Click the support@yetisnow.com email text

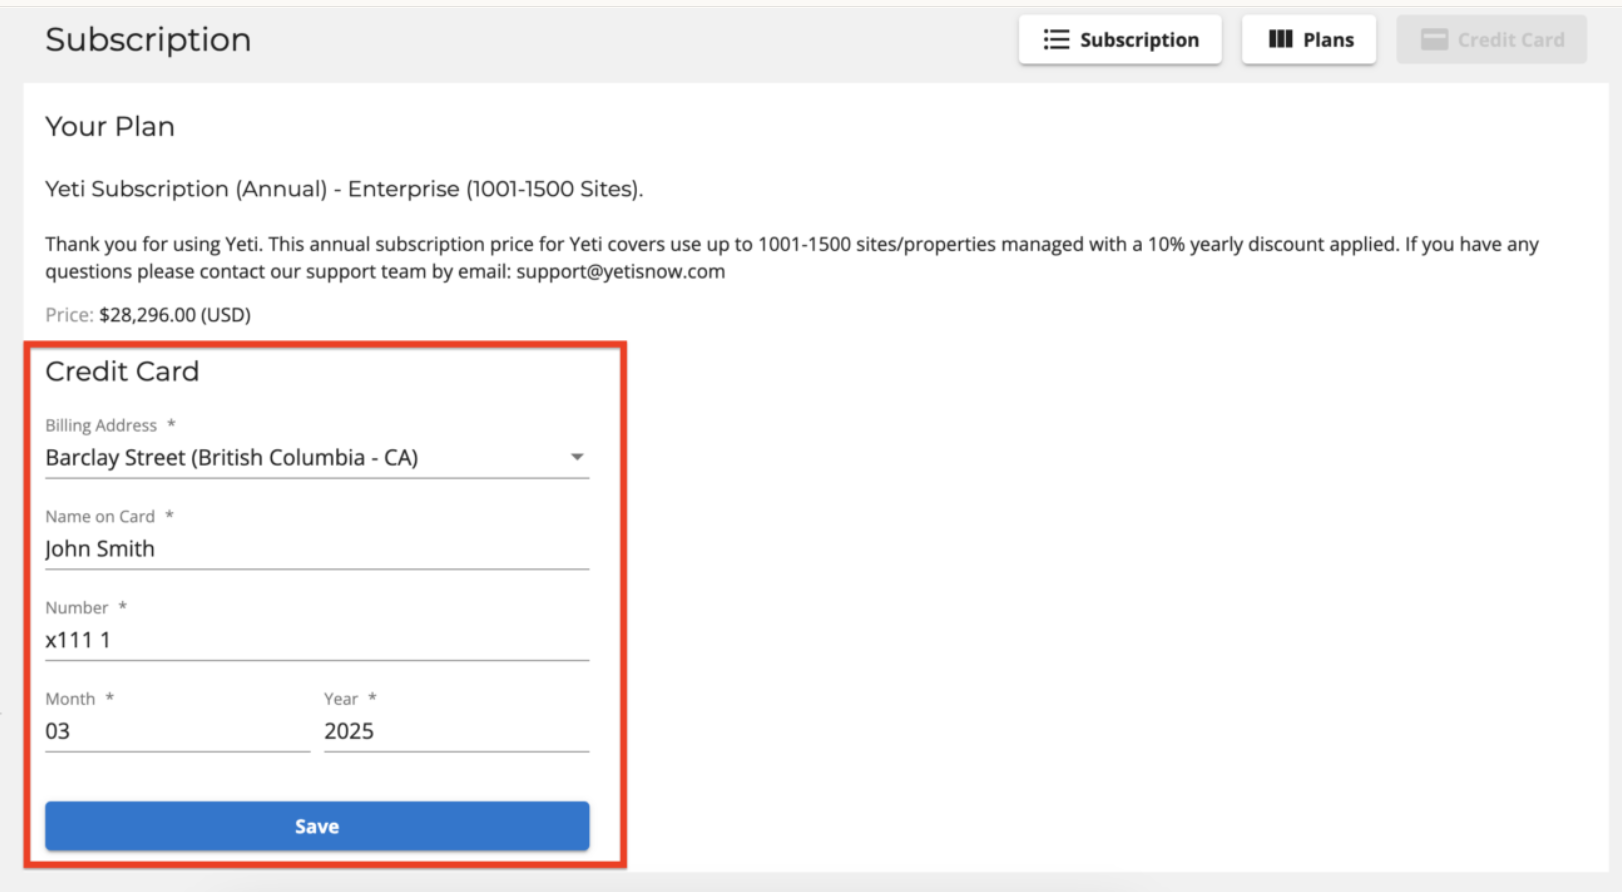pyautogui.click(x=620, y=272)
